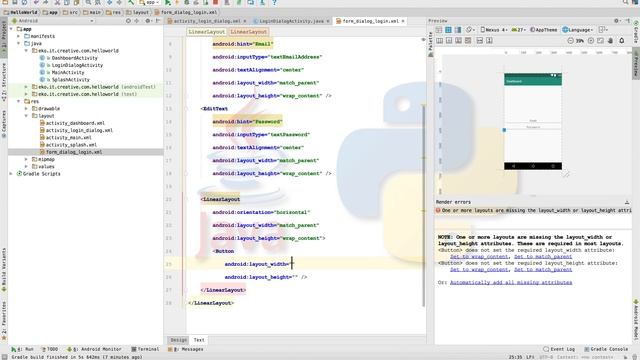This screenshot has width=640, height=360.
Task: Collapse the java folder node
Action: point(19,43)
